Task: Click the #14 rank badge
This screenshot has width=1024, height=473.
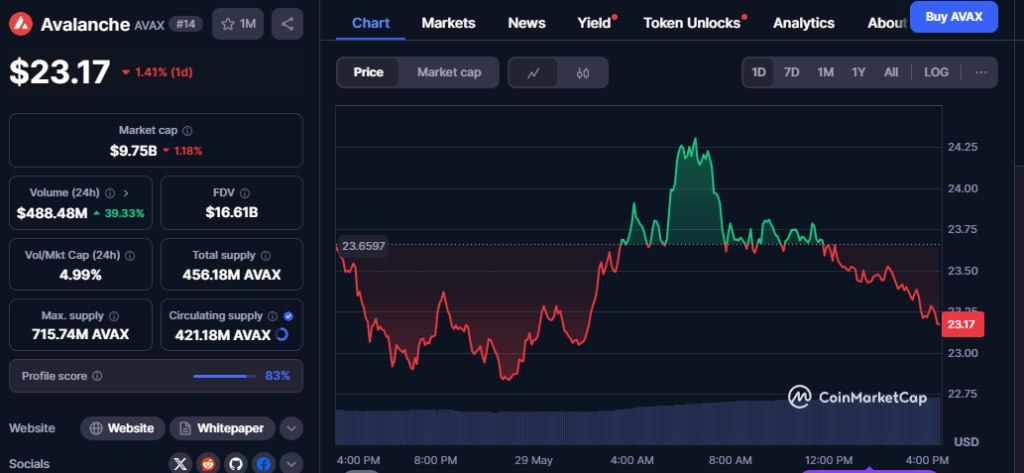Action: 185,24
